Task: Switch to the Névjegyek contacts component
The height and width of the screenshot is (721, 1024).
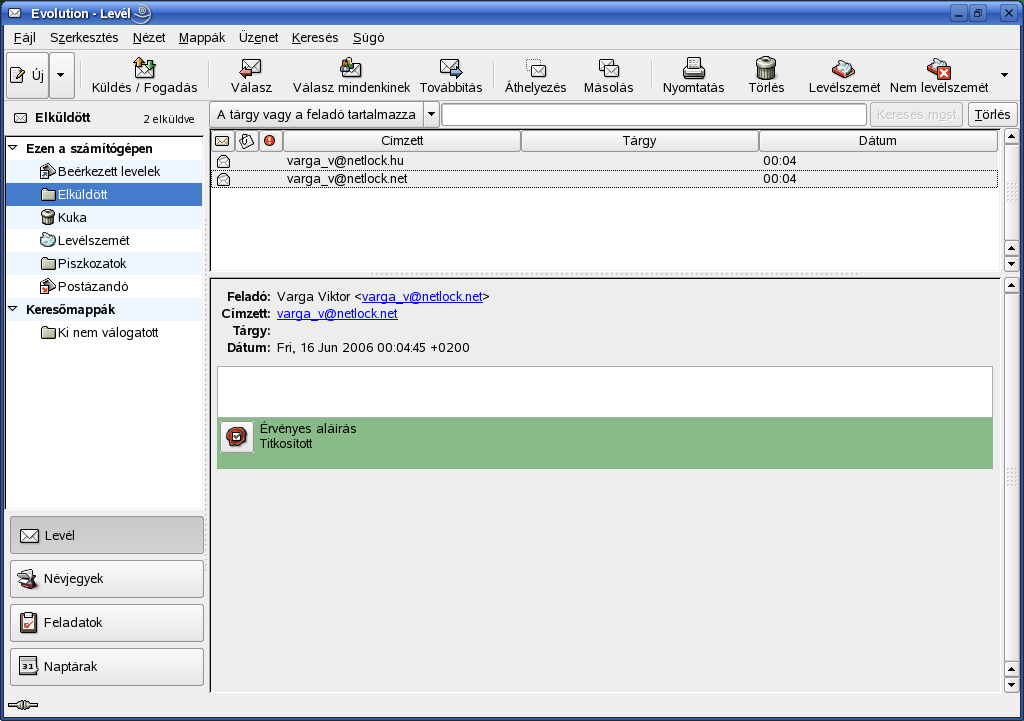Action: [x=107, y=579]
